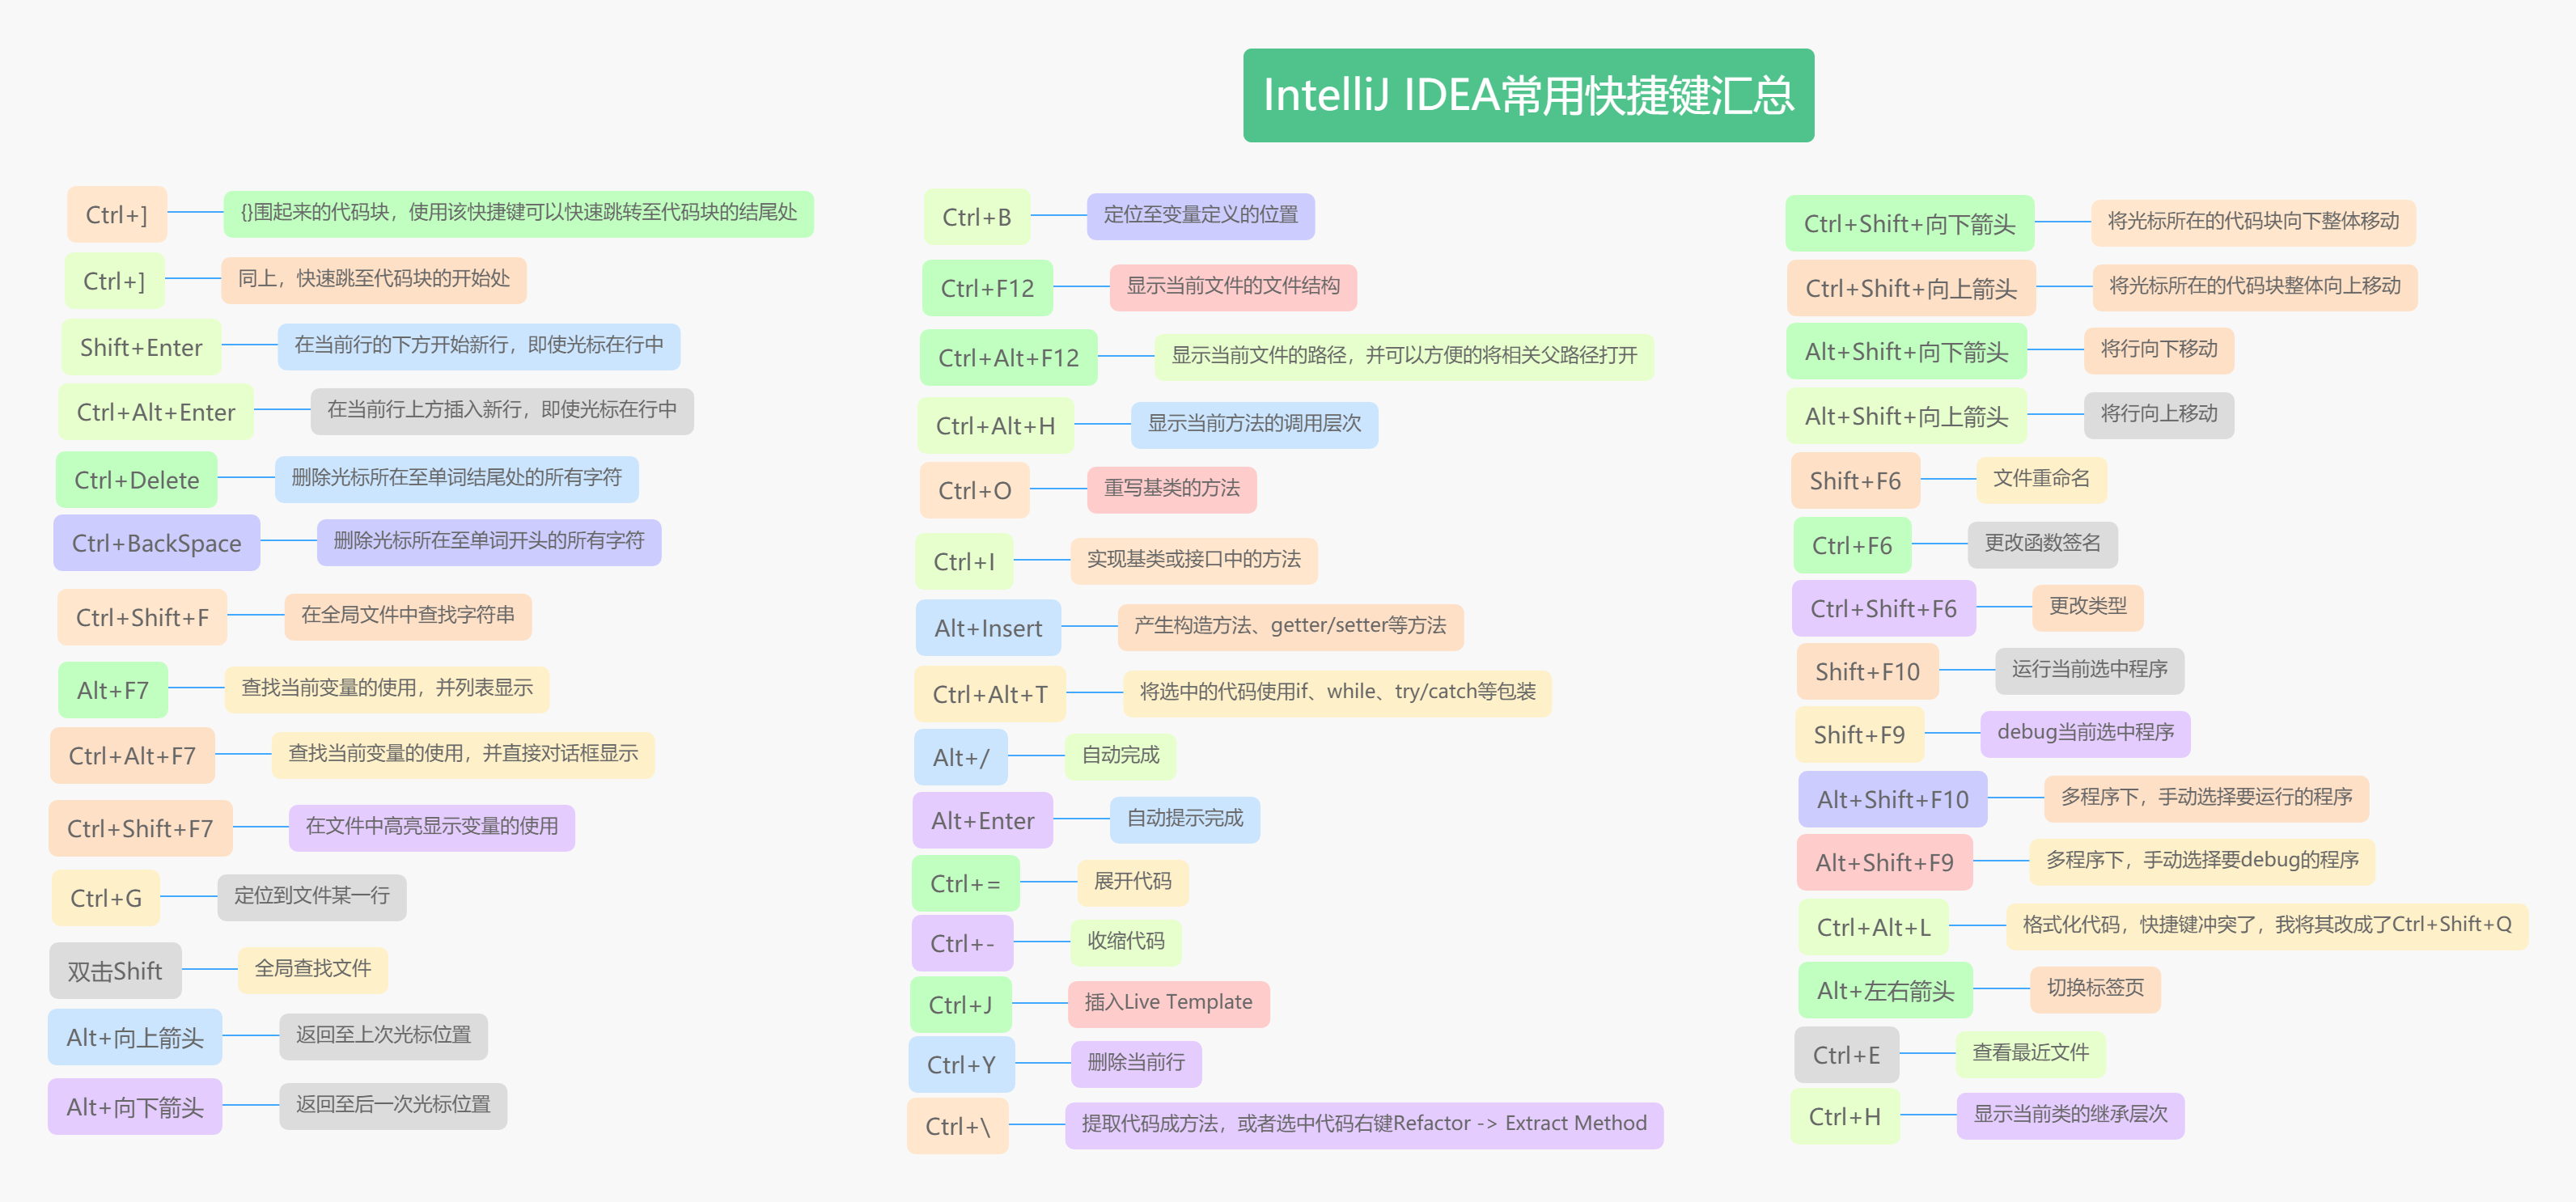Click the Ctrl+Delete node
The image size is (2576, 1202).
tap(137, 479)
